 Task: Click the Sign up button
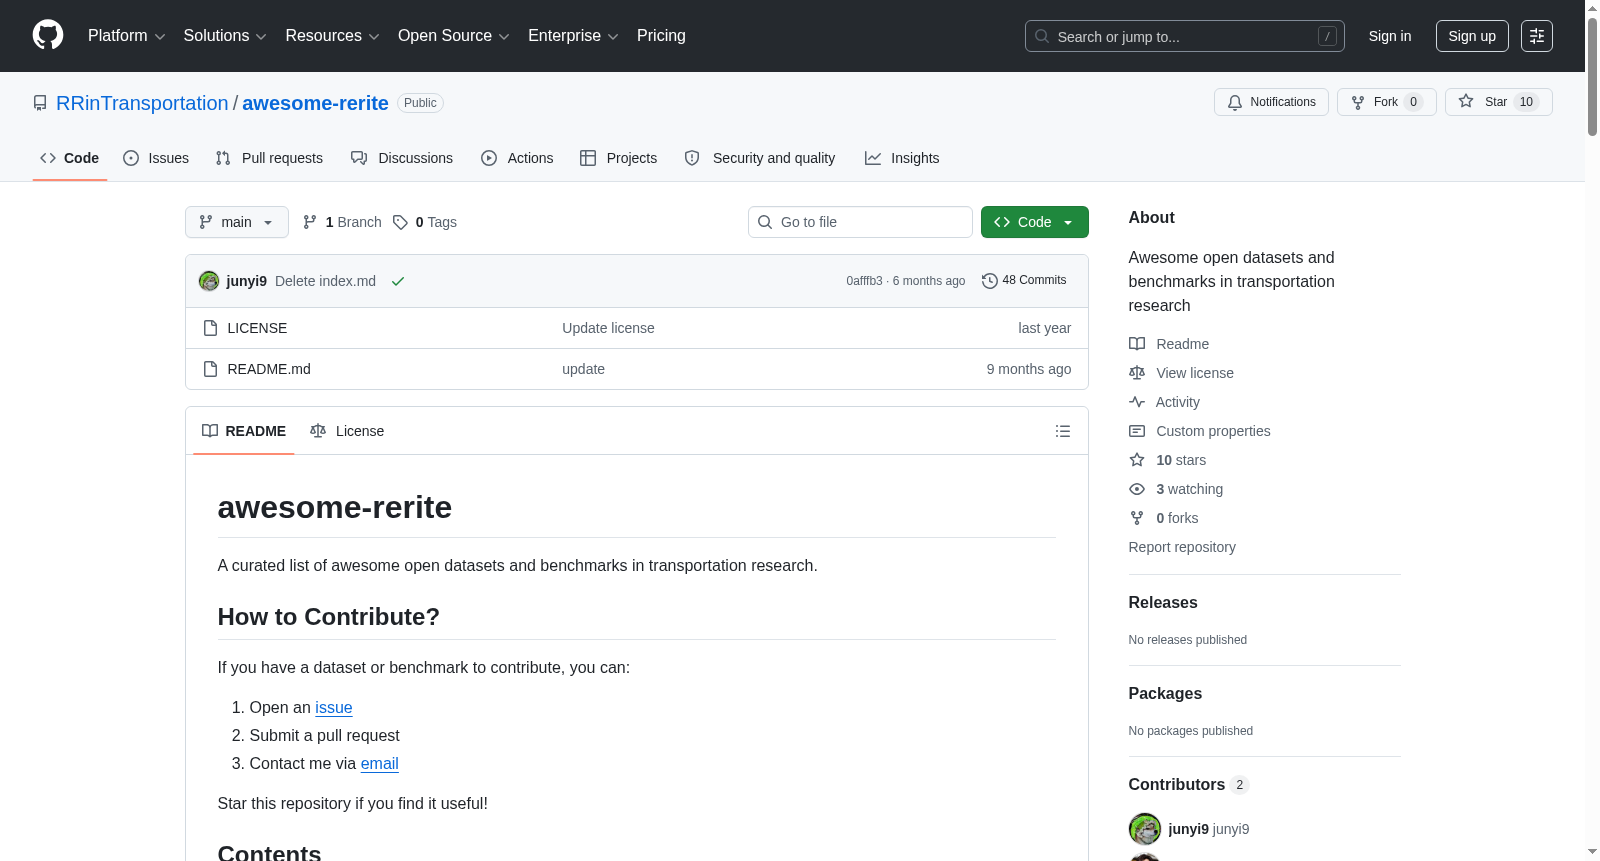point(1472,36)
